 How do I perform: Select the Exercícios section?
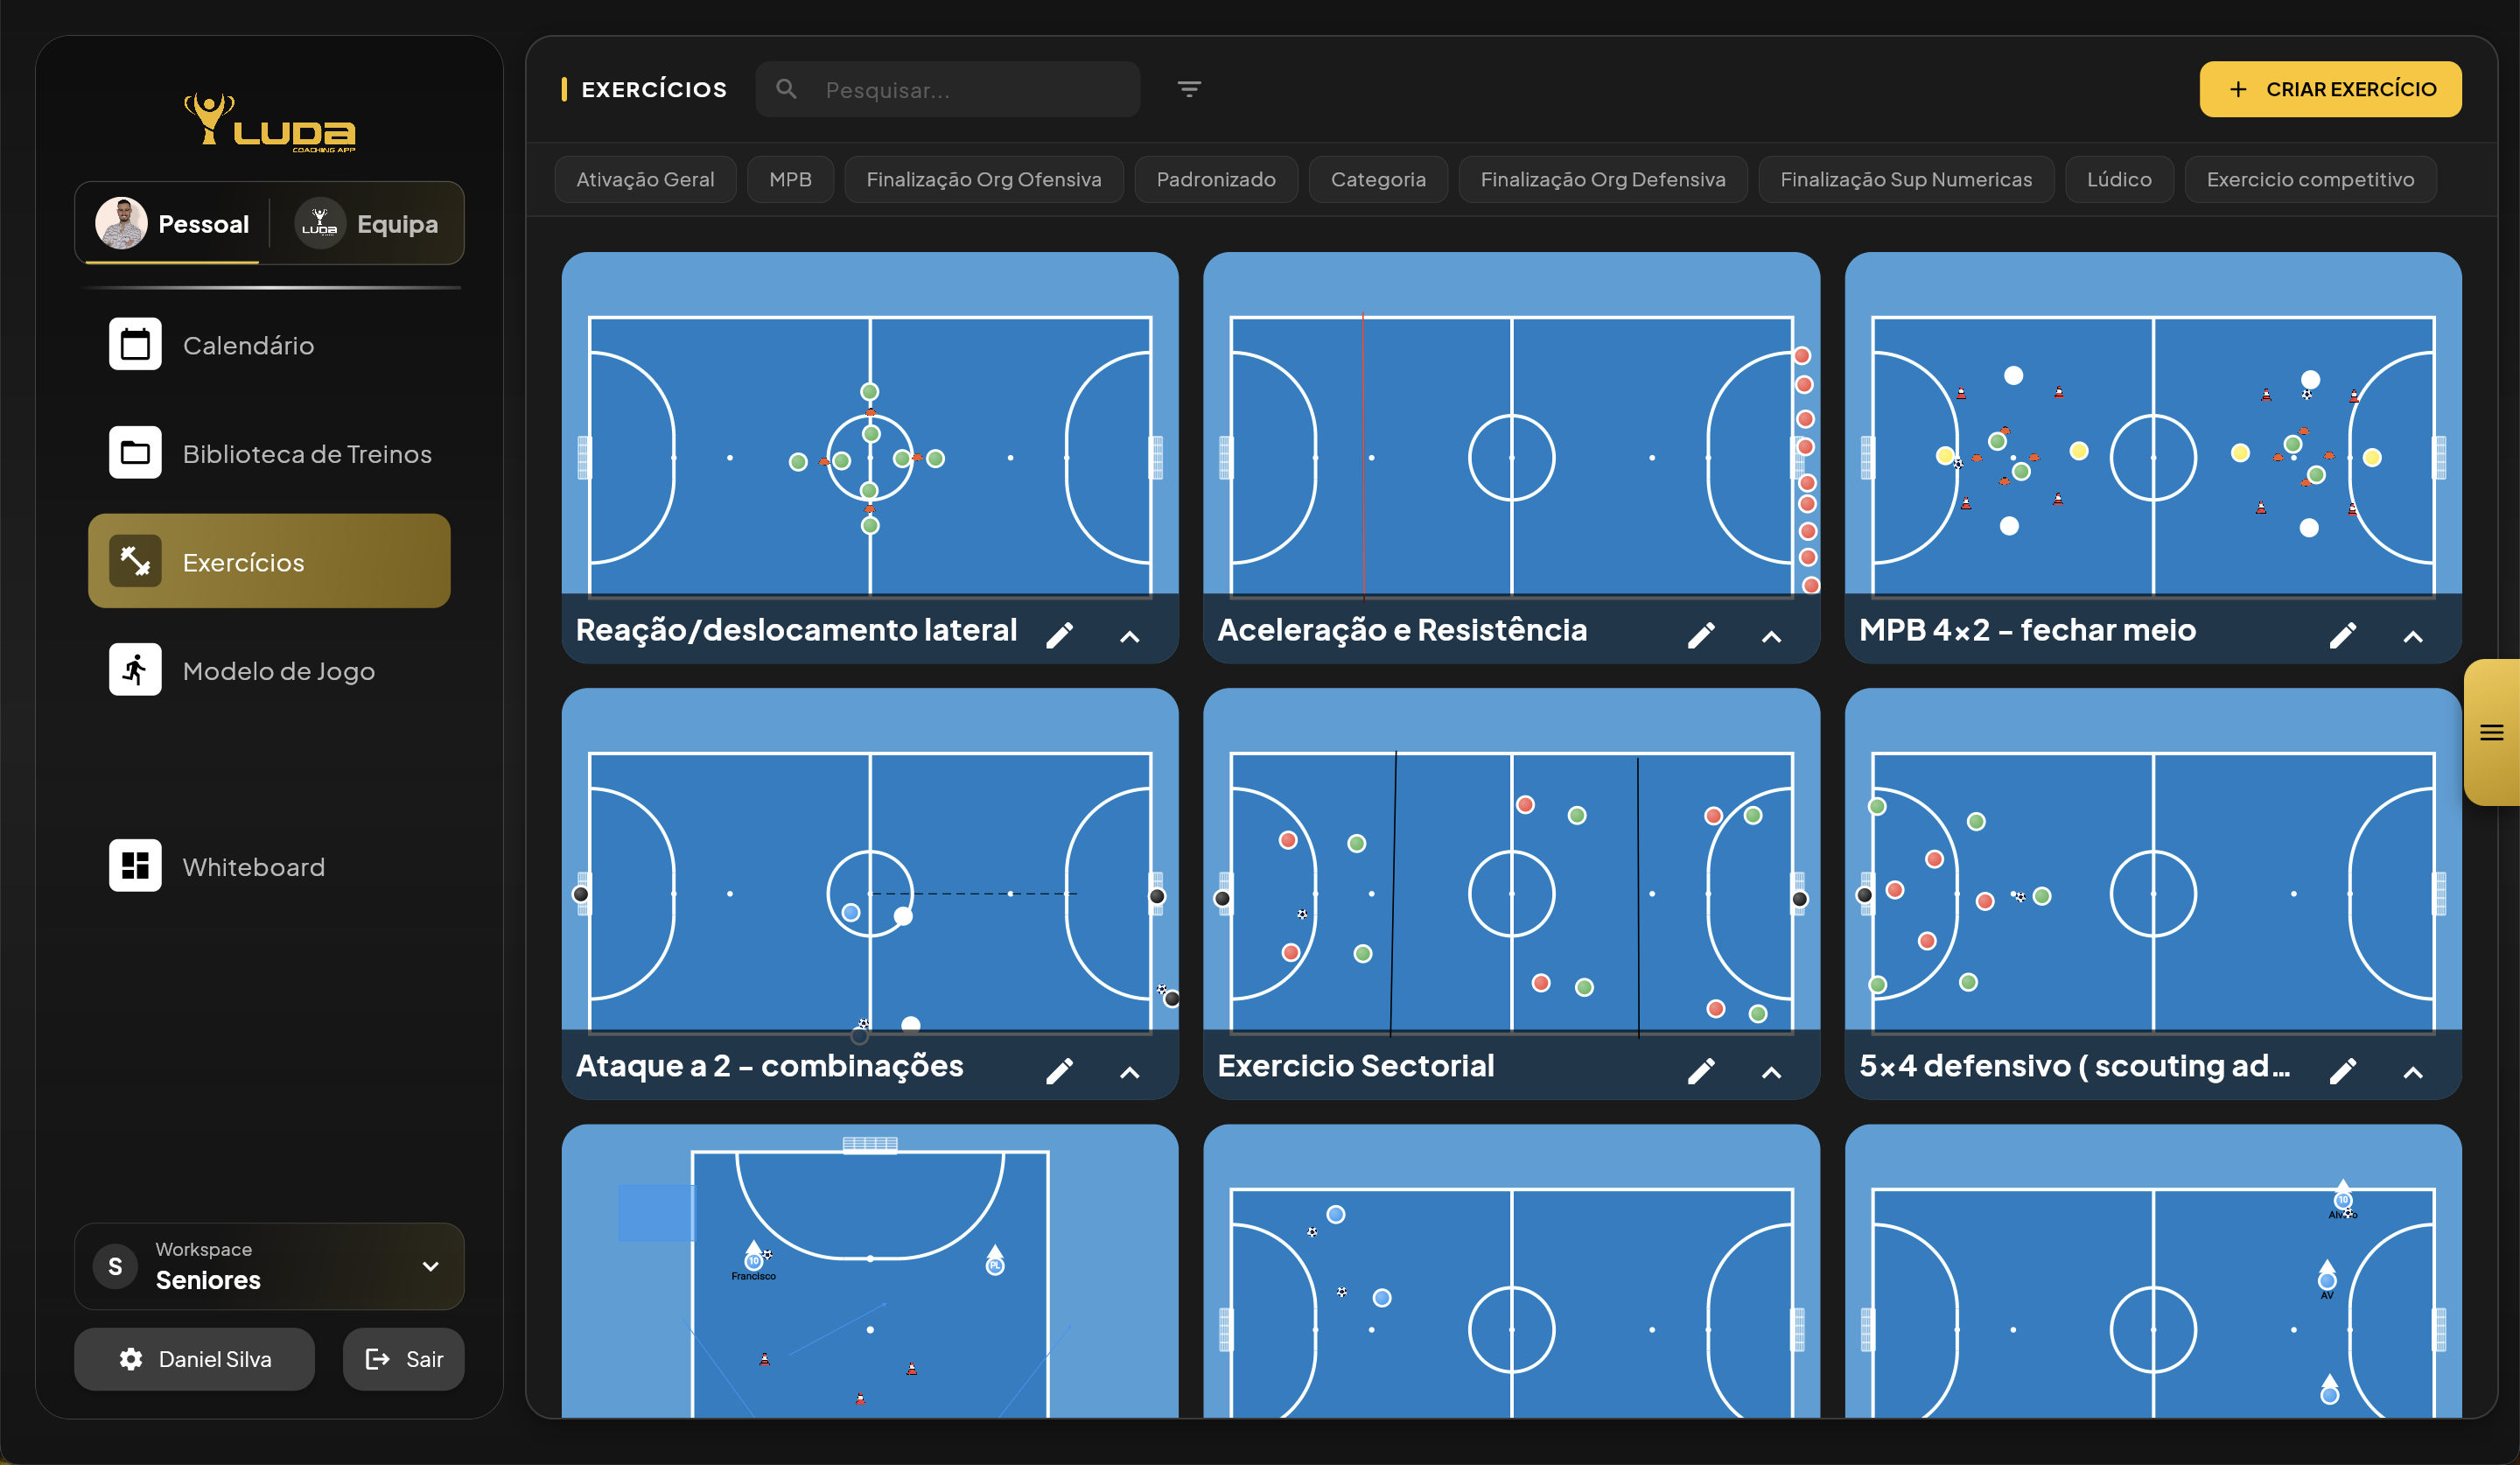click(243, 561)
